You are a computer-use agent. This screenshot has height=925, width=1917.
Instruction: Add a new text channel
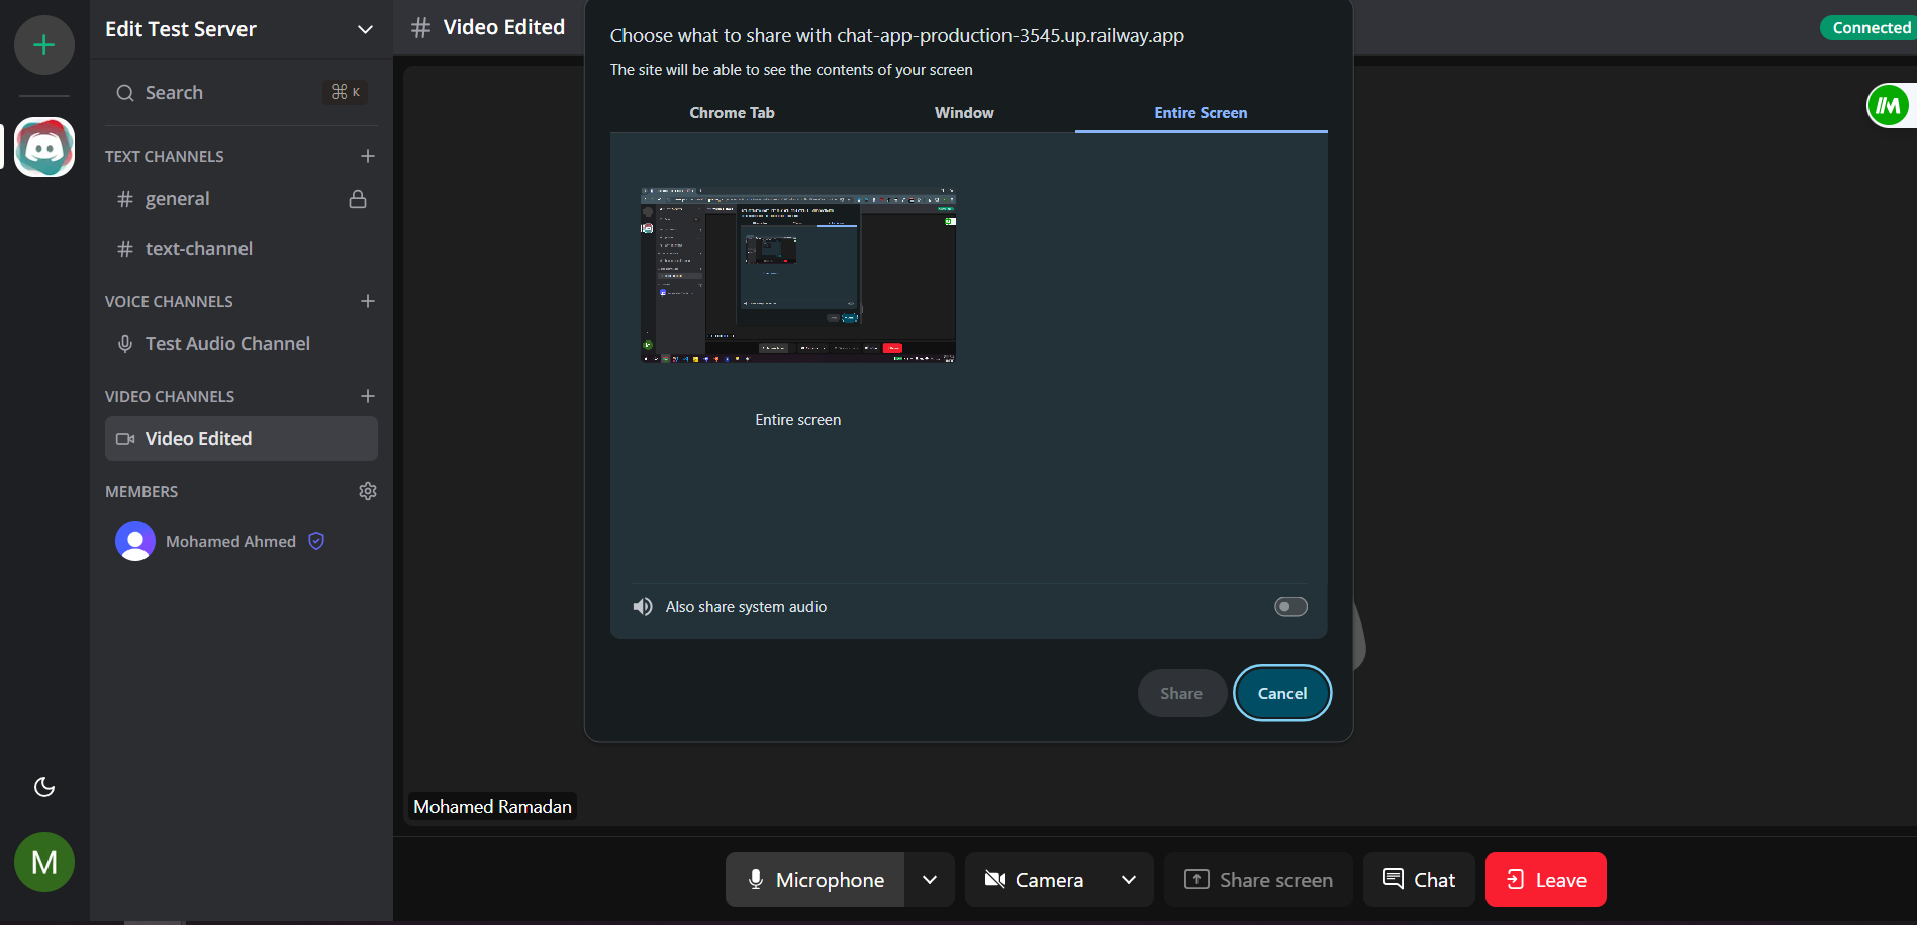click(x=368, y=156)
